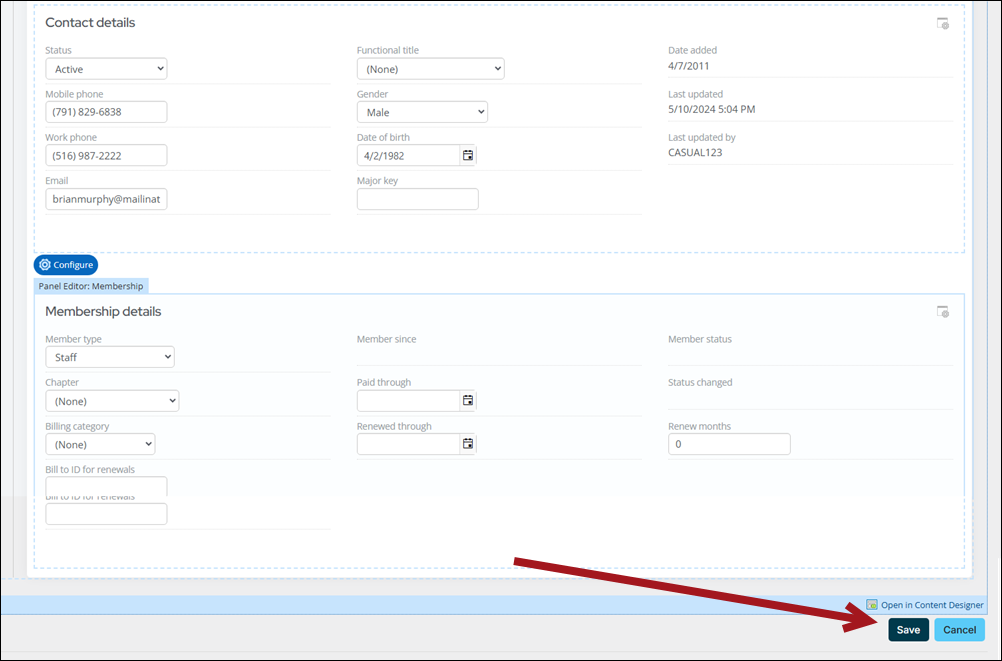Open the Member type dropdown

click(x=110, y=357)
